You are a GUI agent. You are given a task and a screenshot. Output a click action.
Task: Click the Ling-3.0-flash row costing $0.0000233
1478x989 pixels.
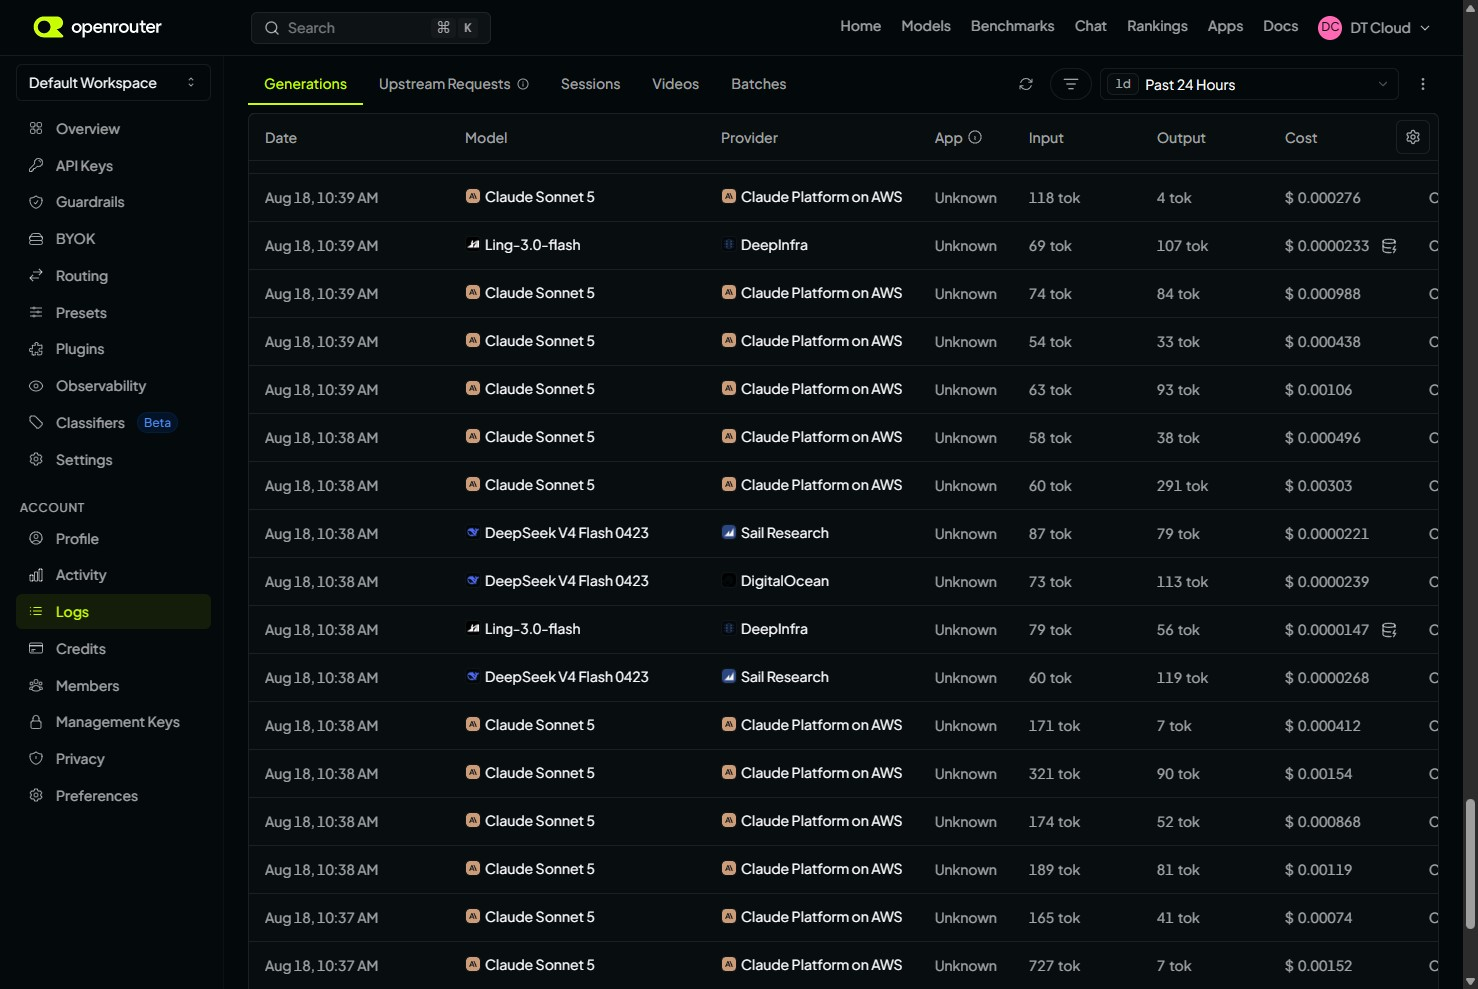(843, 246)
